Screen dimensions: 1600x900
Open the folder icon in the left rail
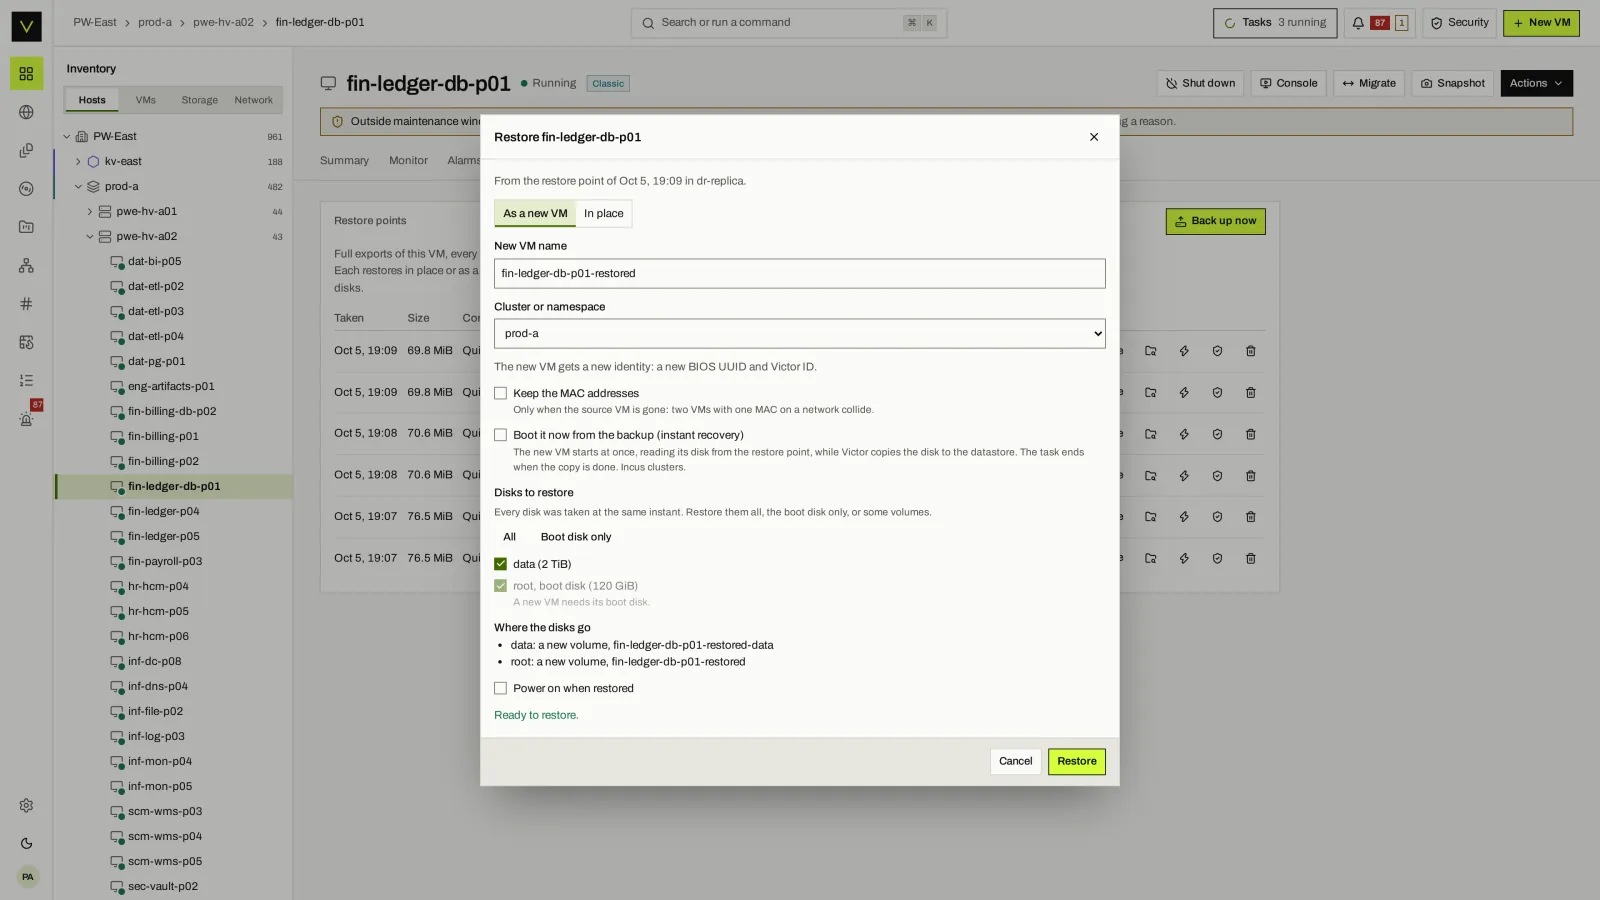click(26, 227)
